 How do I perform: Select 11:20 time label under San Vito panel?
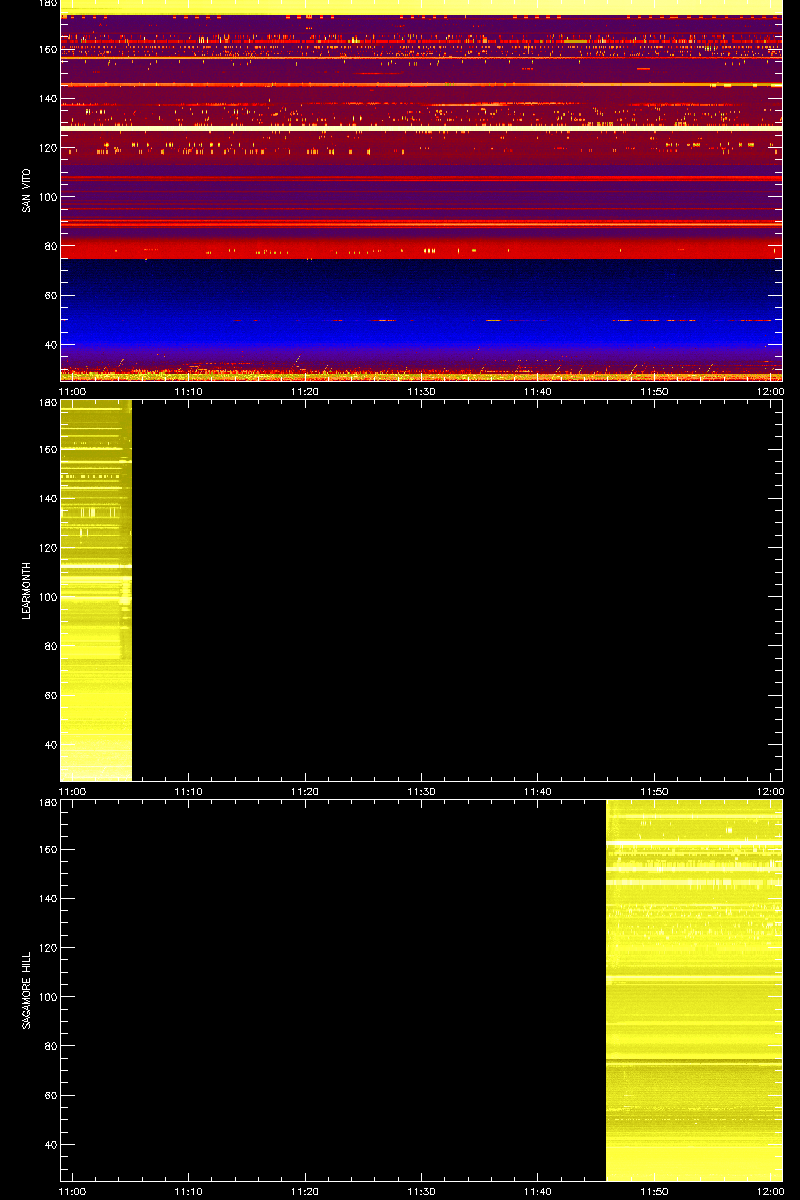tap(305, 392)
